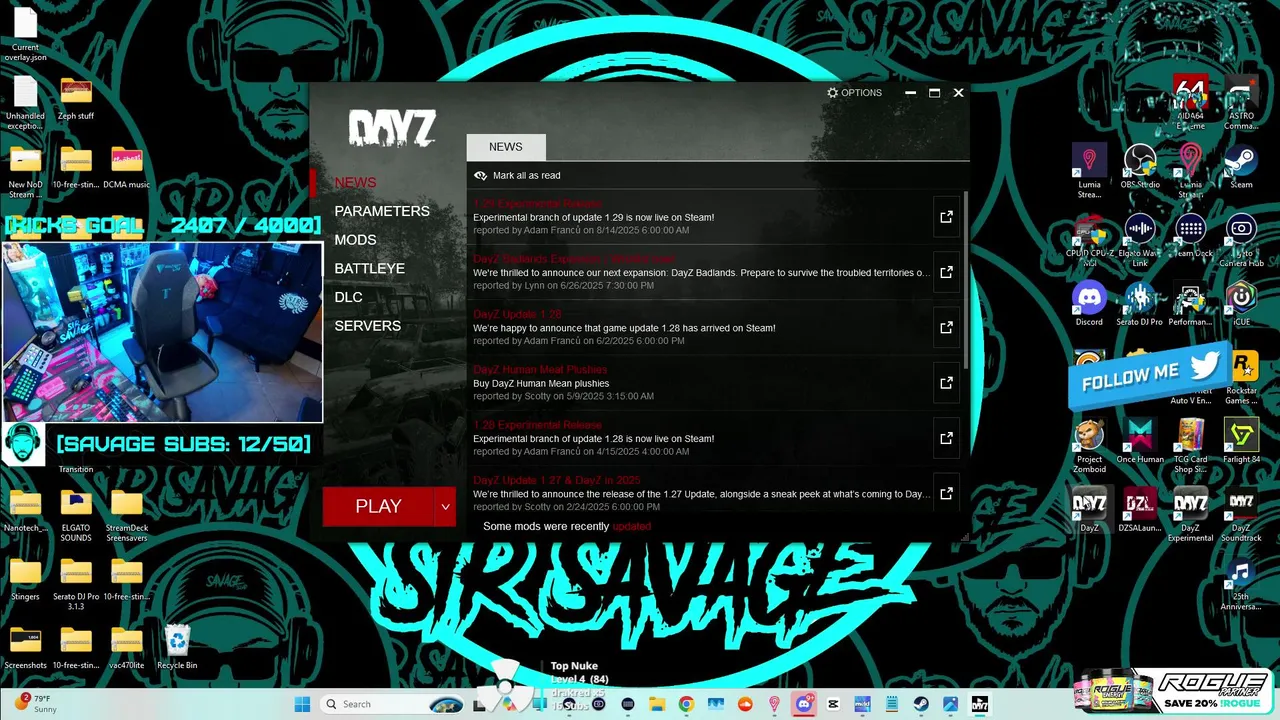Open the MODS section
The image size is (1280, 720).
356,240
